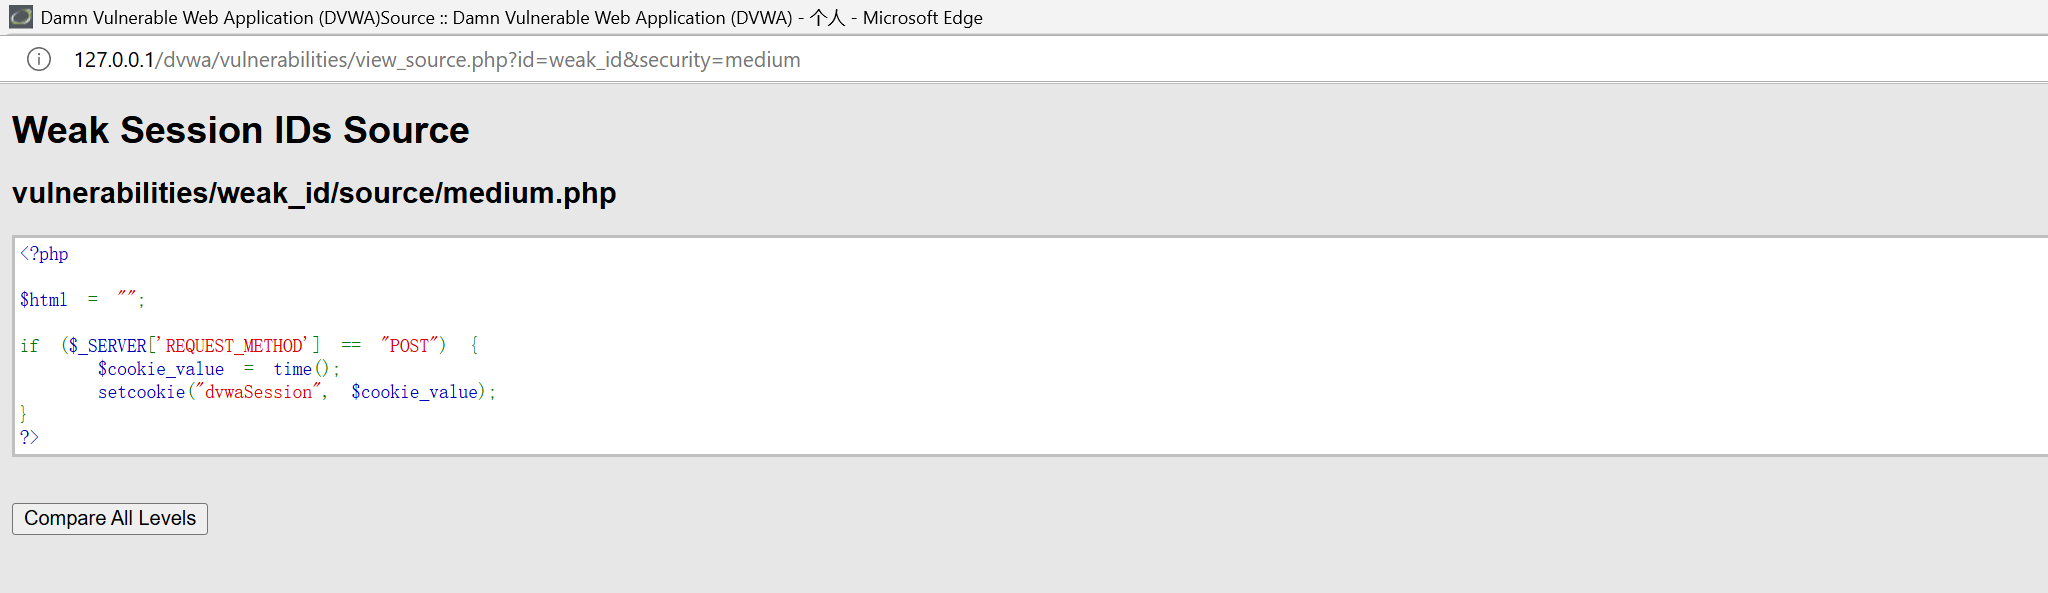2048x593 pixels.
Task: Click the Compare All Levels button
Action: (x=110, y=518)
